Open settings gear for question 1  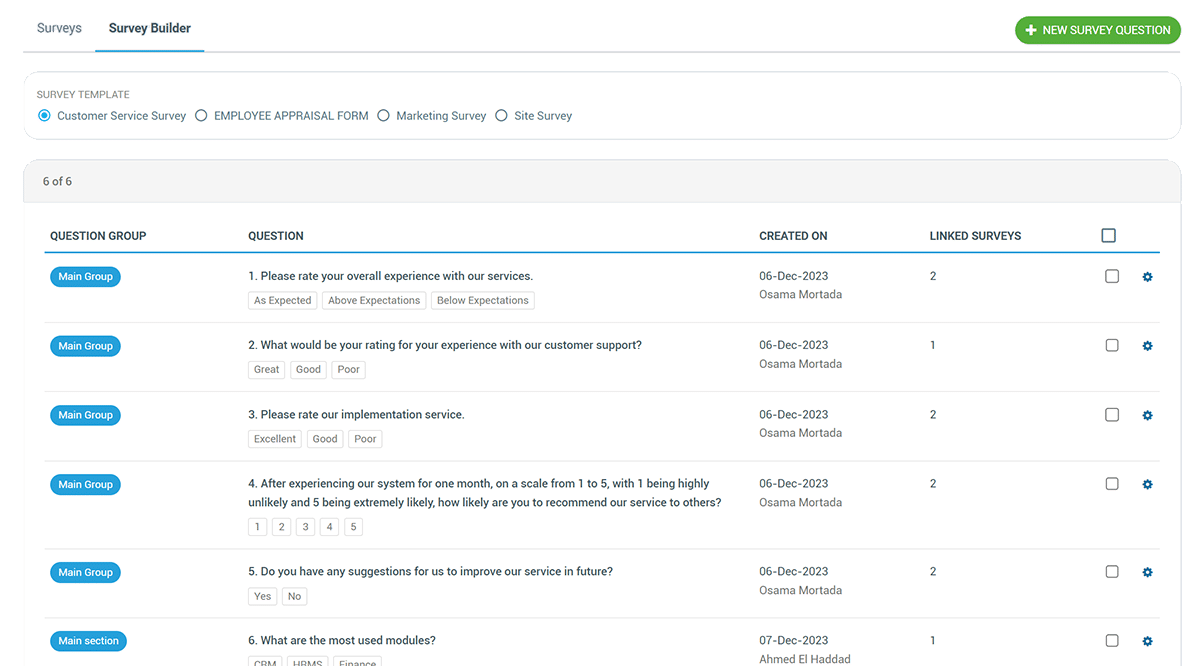click(1147, 276)
